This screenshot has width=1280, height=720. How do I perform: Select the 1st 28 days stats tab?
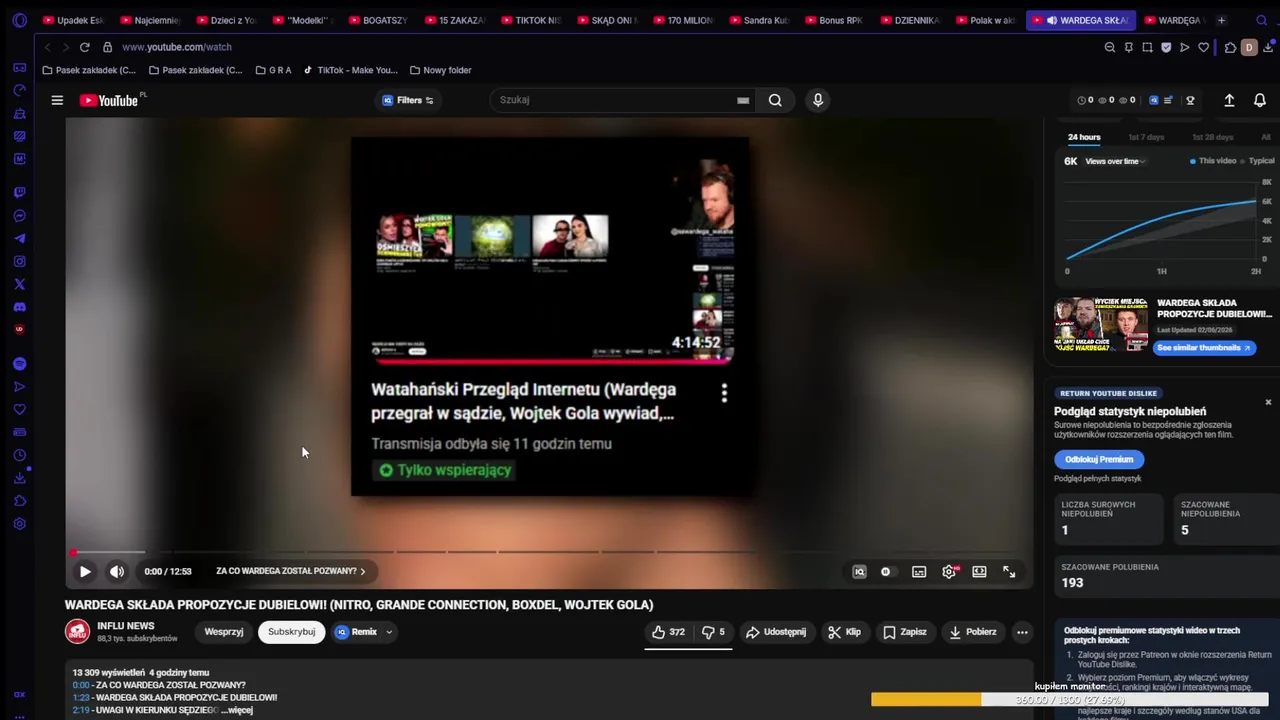1212,137
